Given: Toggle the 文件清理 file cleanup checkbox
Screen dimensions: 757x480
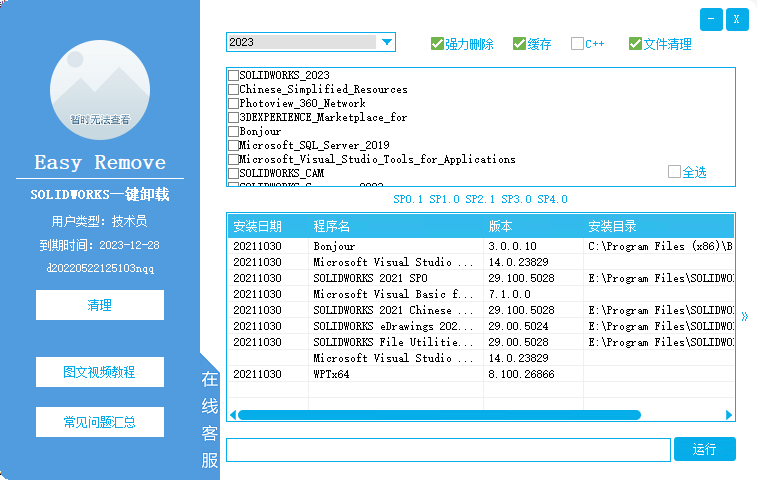Looking at the screenshot, I should [x=635, y=44].
